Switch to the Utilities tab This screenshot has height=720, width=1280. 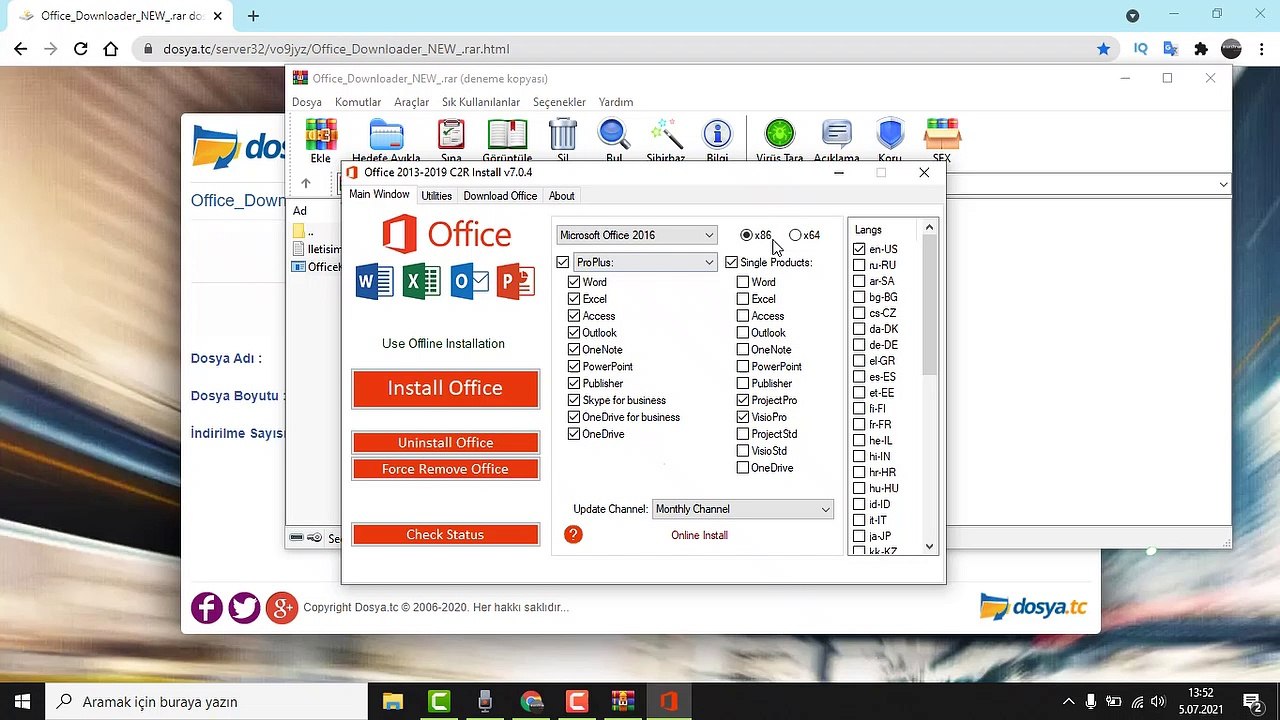(436, 196)
